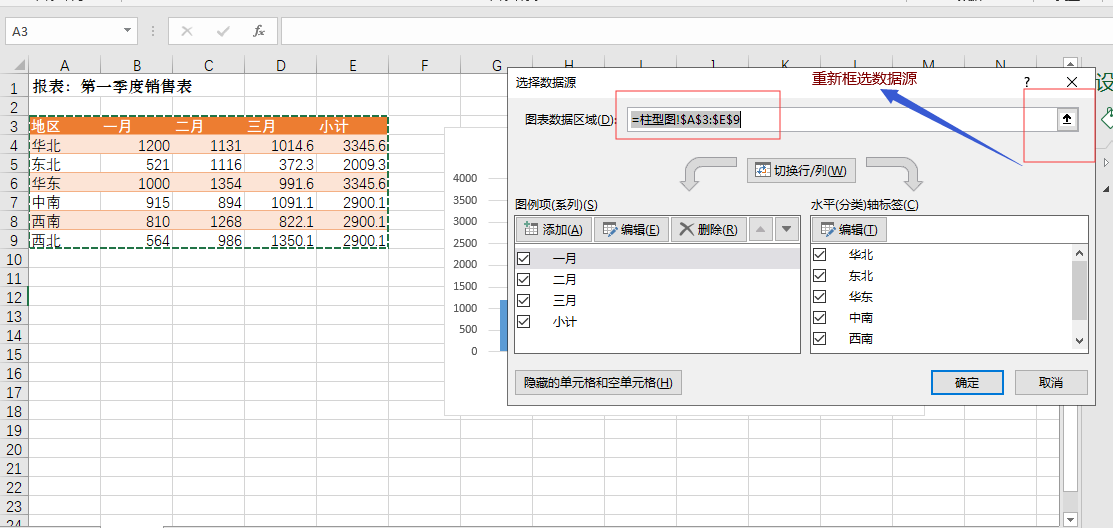The width and height of the screenshot is (1113, 528).
Task: Select column A header
Action: [x=65, y=65]
